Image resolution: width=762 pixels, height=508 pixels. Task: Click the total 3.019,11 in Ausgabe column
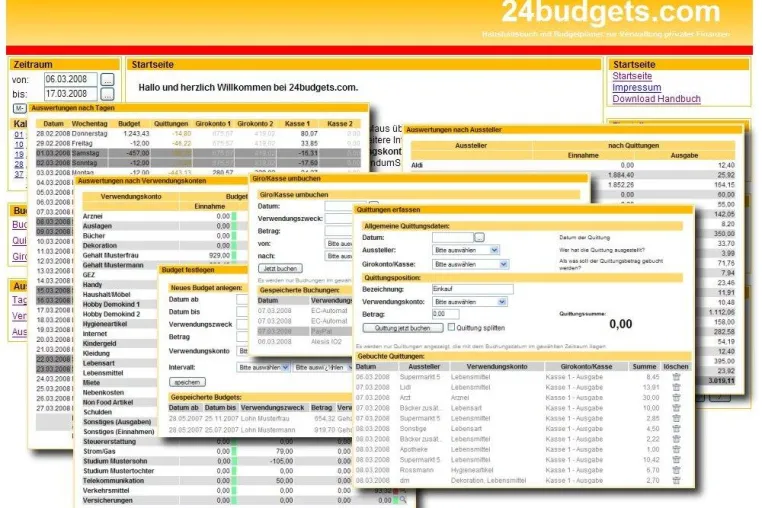pos(721,381)
